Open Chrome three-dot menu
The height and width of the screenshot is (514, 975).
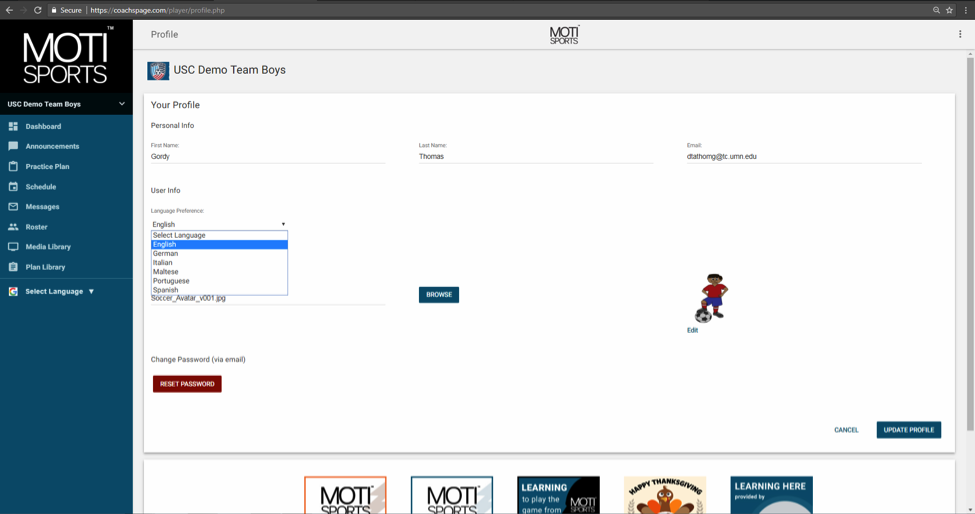[966, 10]
